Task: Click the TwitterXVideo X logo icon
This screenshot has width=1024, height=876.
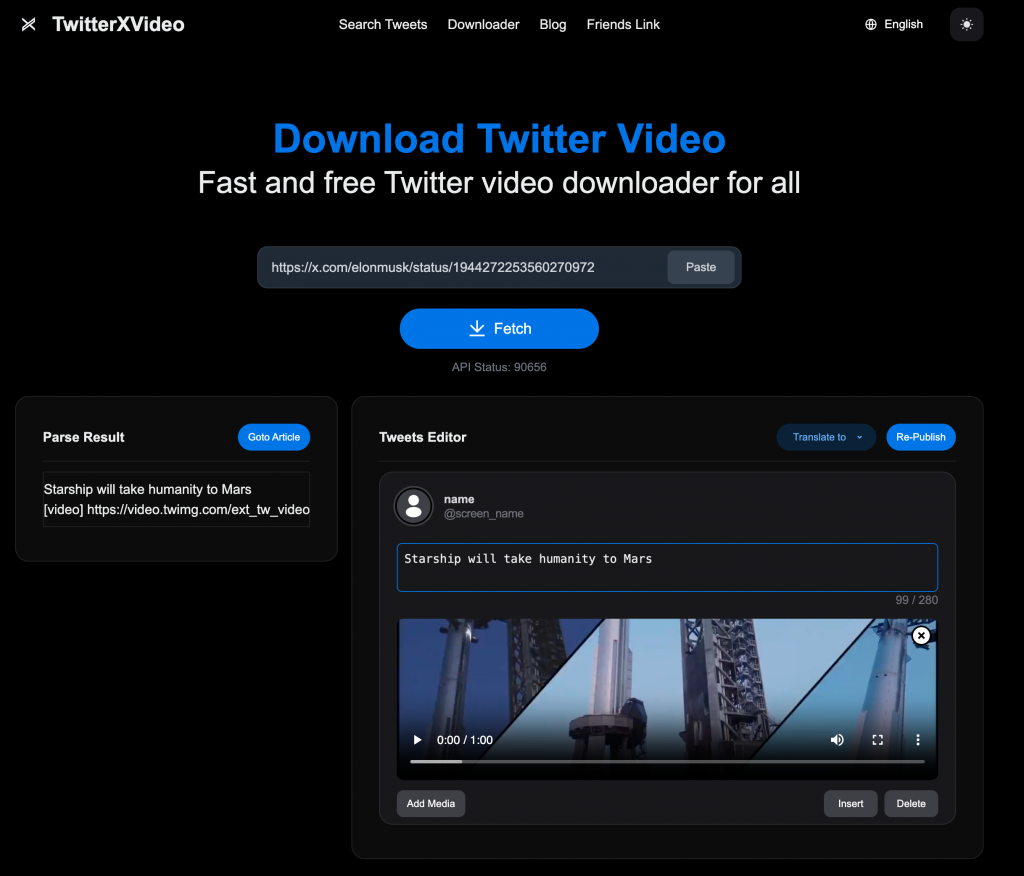Action: 28,24
